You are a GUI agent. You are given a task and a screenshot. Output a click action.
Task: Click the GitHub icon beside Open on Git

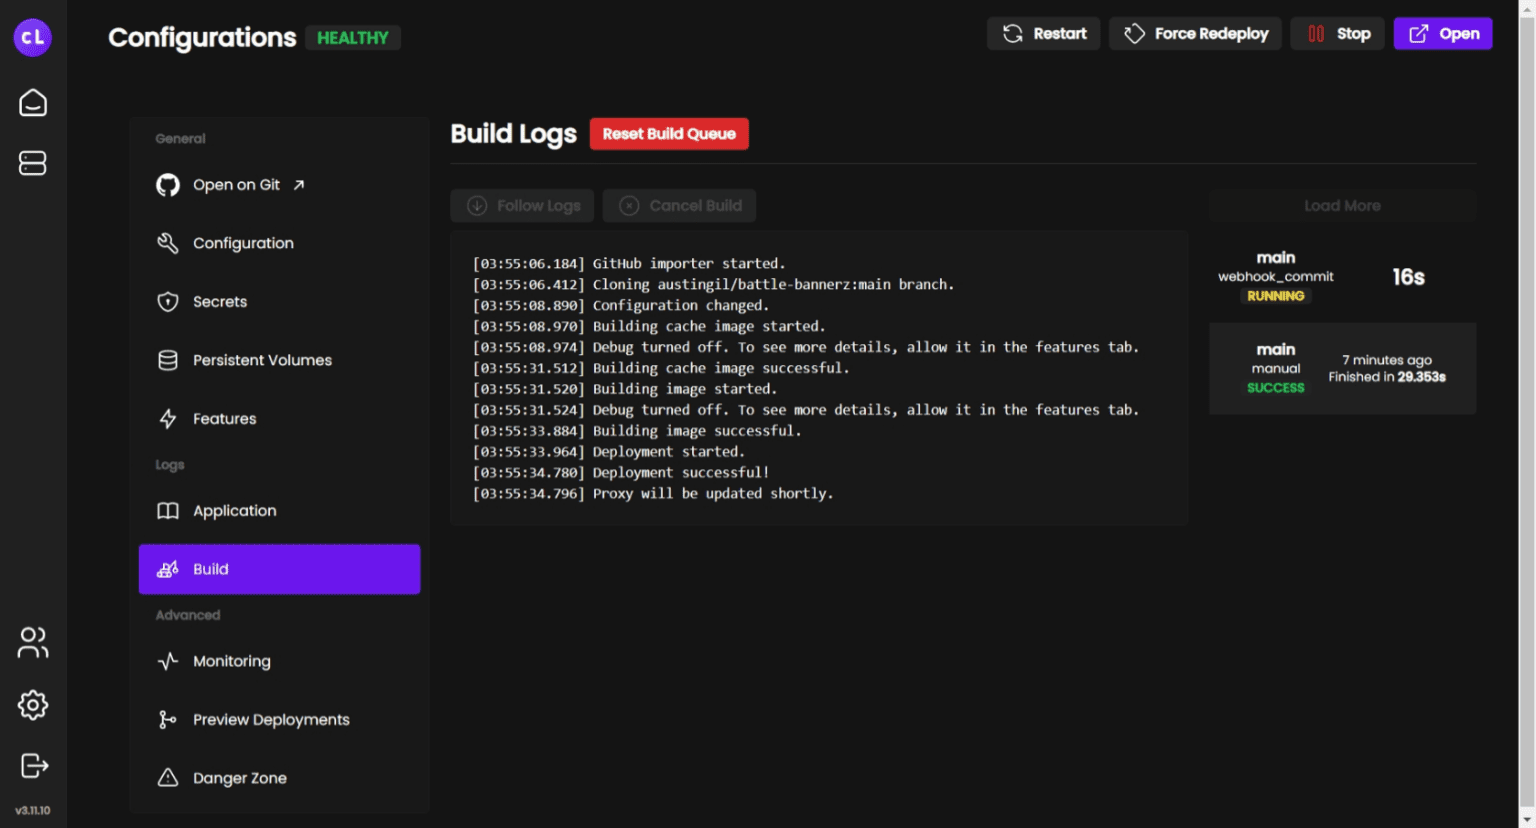[168, 184]
